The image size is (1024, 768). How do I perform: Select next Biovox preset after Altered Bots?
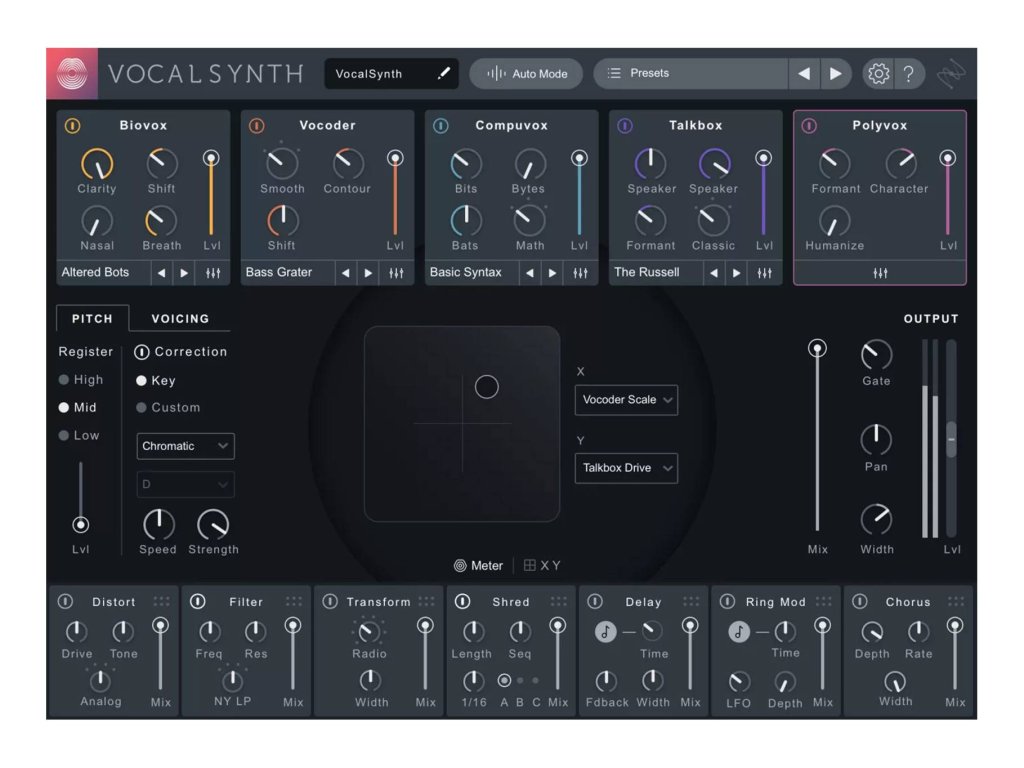(x=184, y=273)
